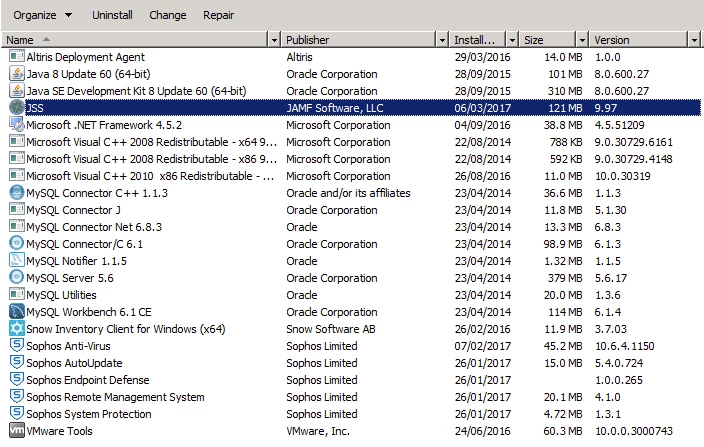704x447 pixels.
Task: Select Microsoft .NET Framework 4.5.2
Action: (x=104, y=125)
